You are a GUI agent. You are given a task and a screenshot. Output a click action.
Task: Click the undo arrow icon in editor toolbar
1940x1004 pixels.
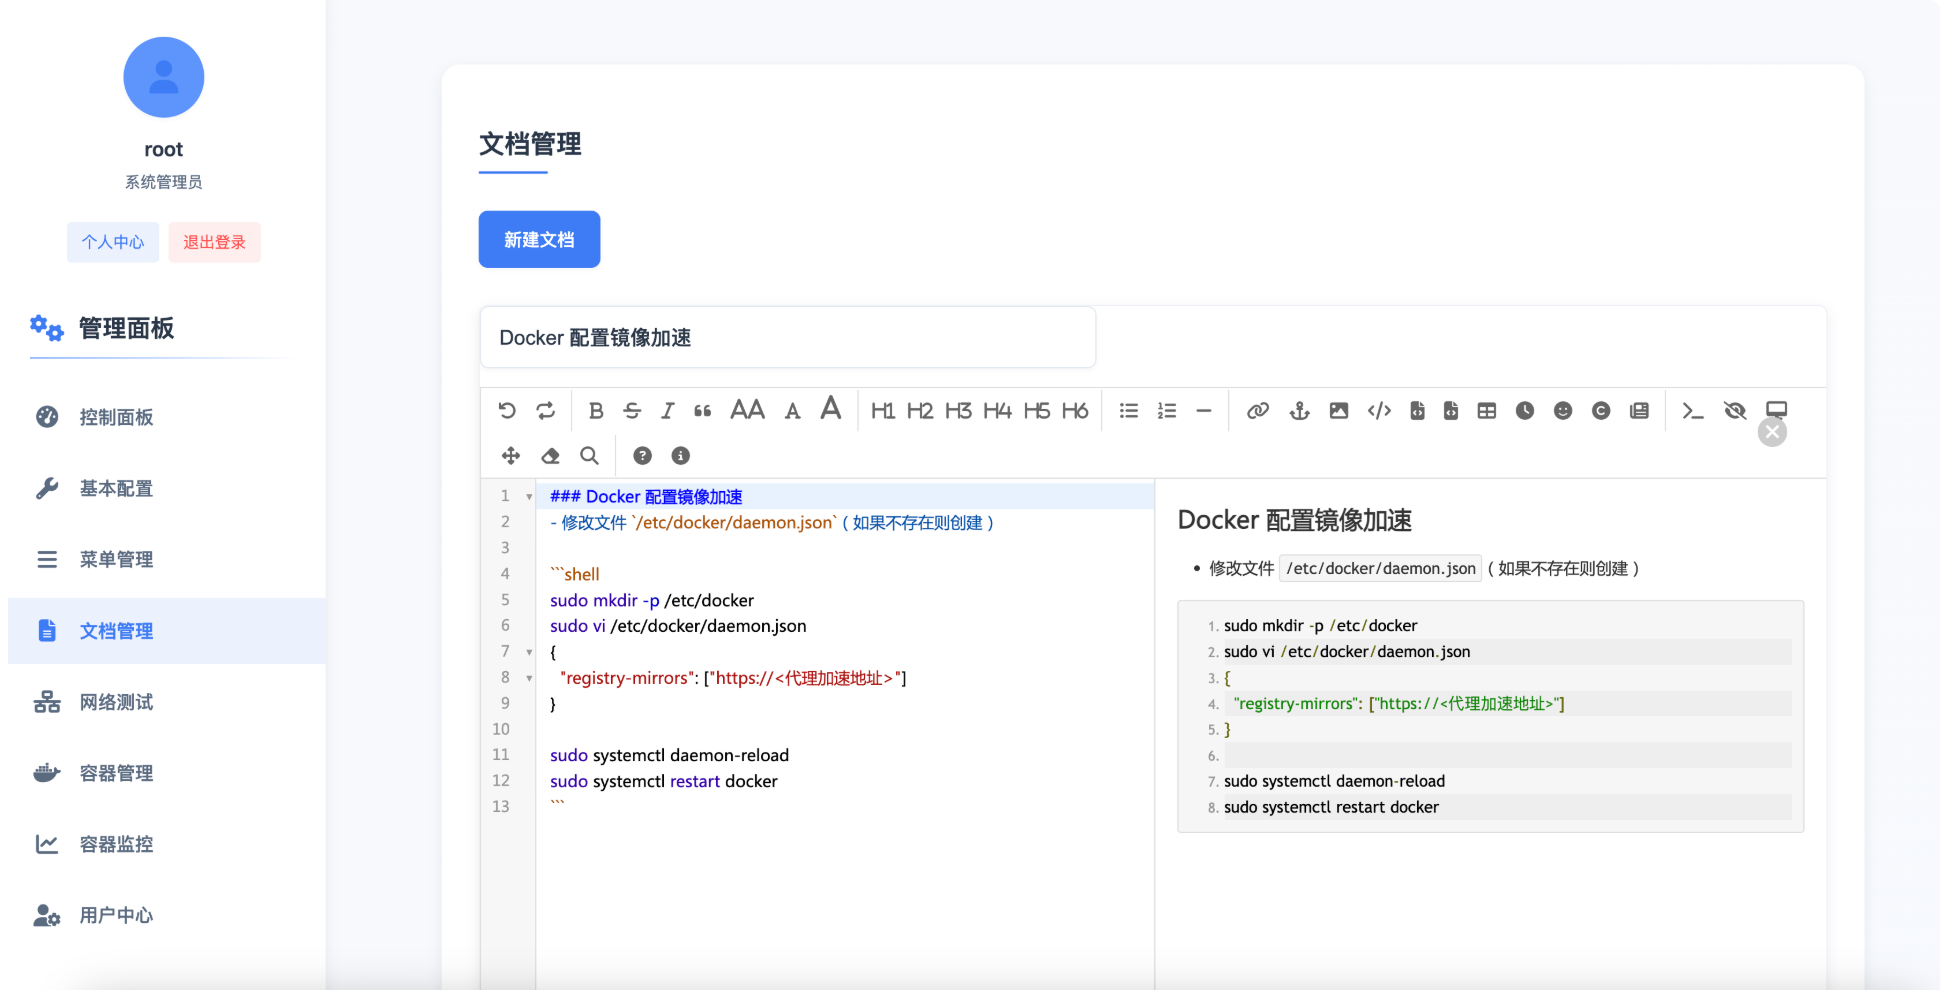[507, 410]
